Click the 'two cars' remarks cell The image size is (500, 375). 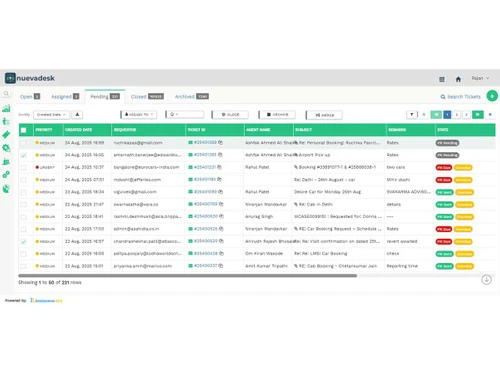(396, 167)
